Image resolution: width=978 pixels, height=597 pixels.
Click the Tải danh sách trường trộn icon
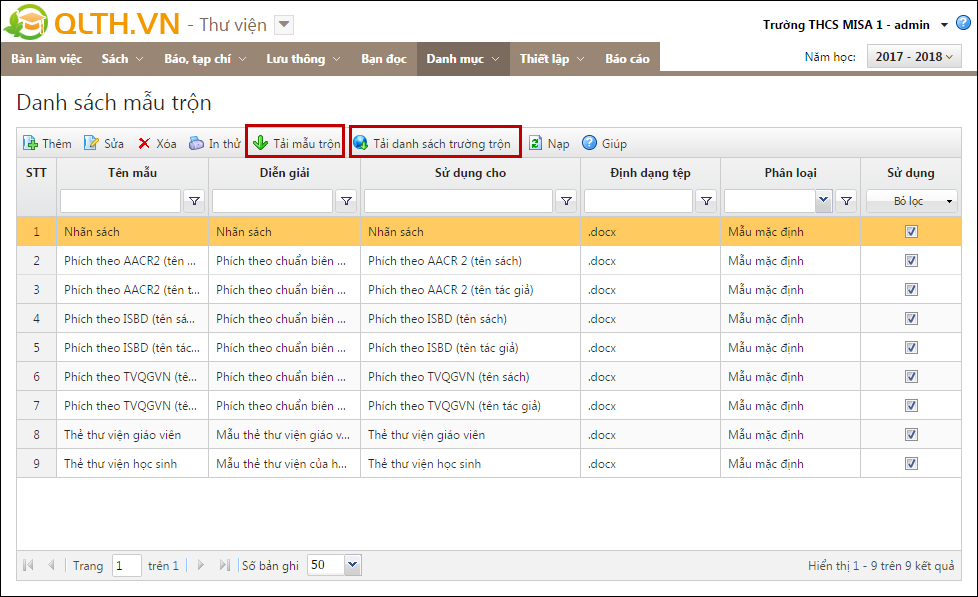360,144
